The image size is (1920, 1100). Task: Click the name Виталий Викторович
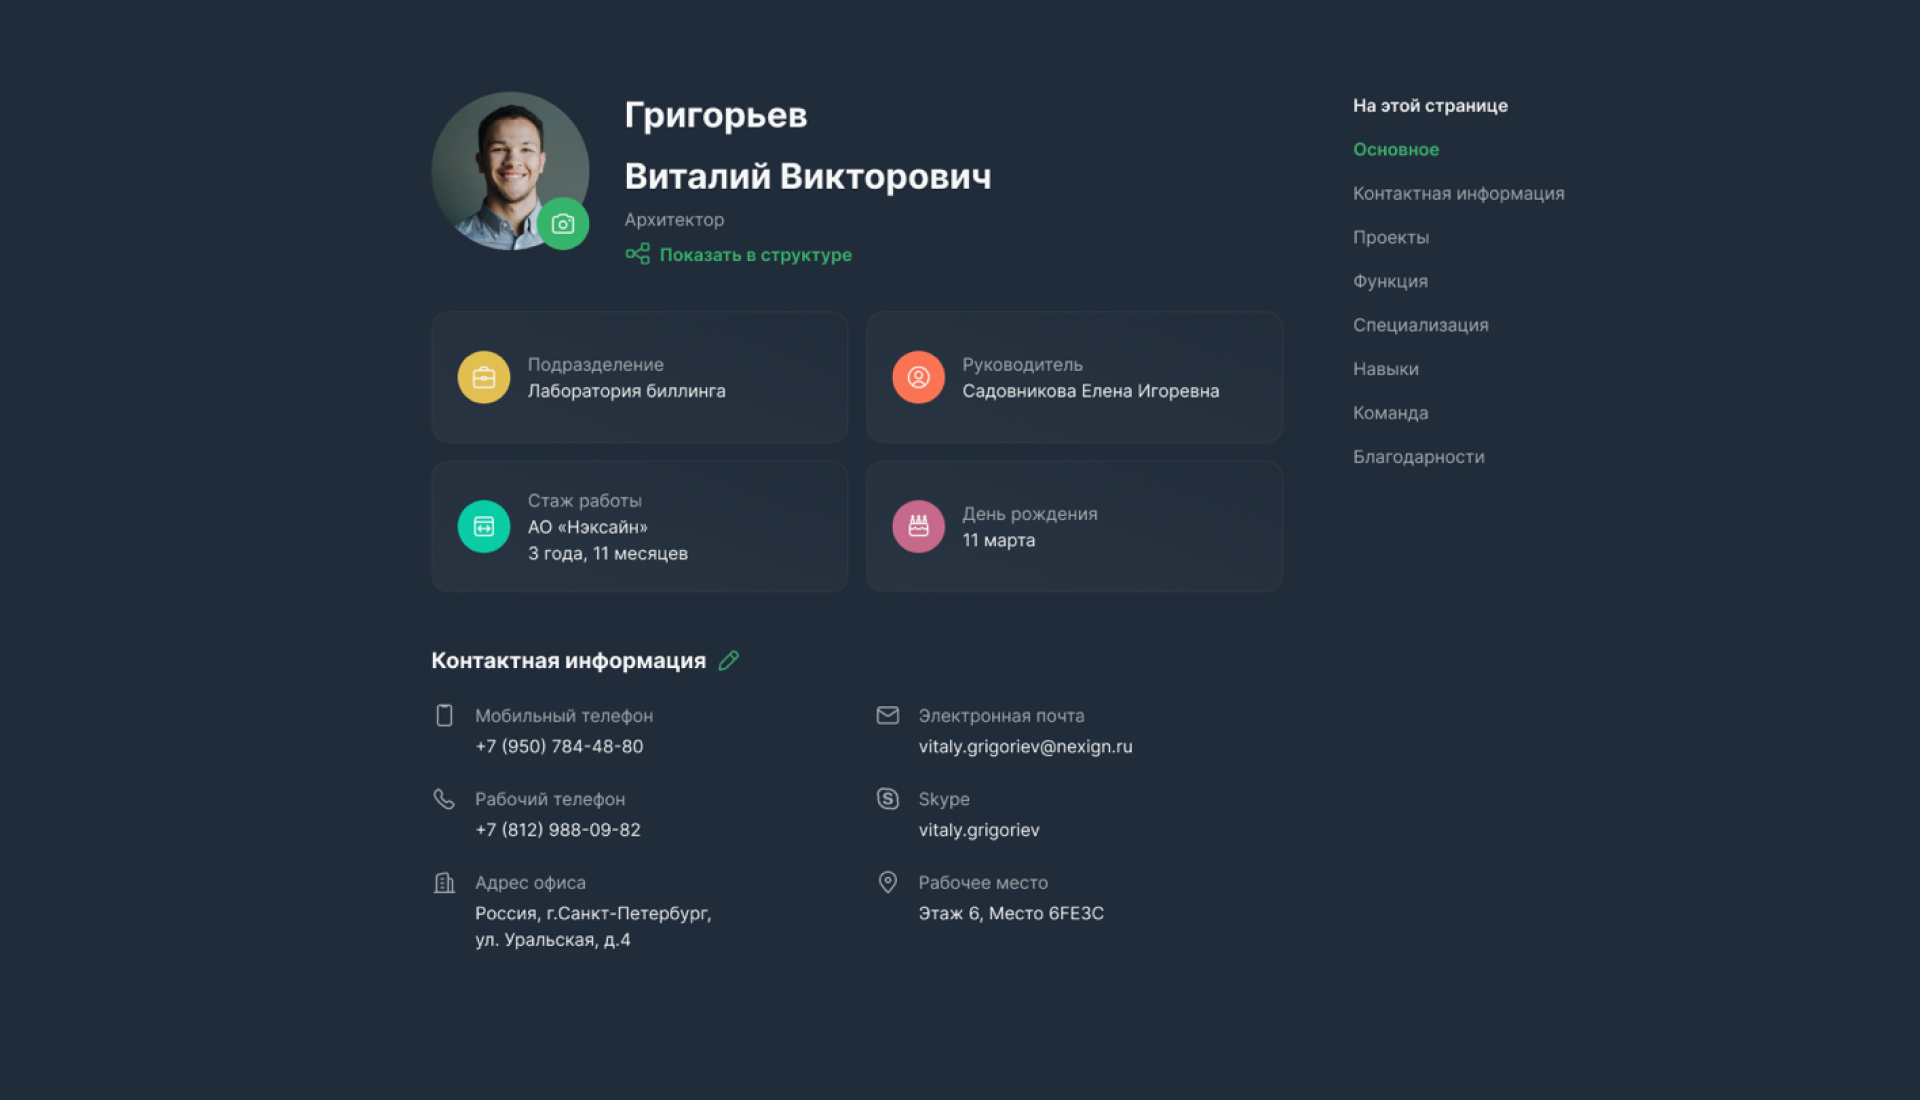click(808, 176)
